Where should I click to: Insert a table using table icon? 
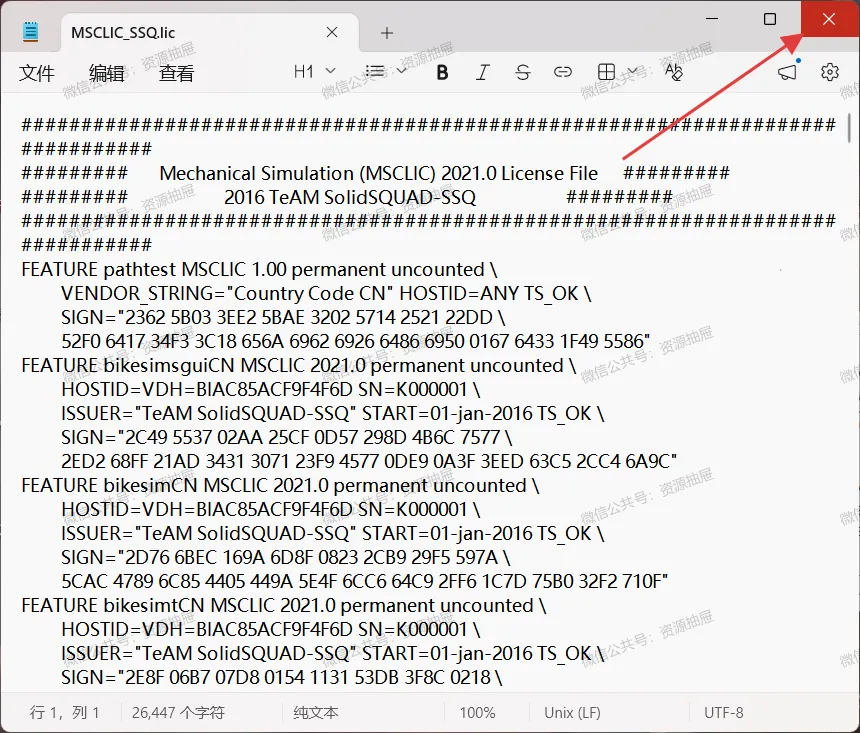[606, 72]
